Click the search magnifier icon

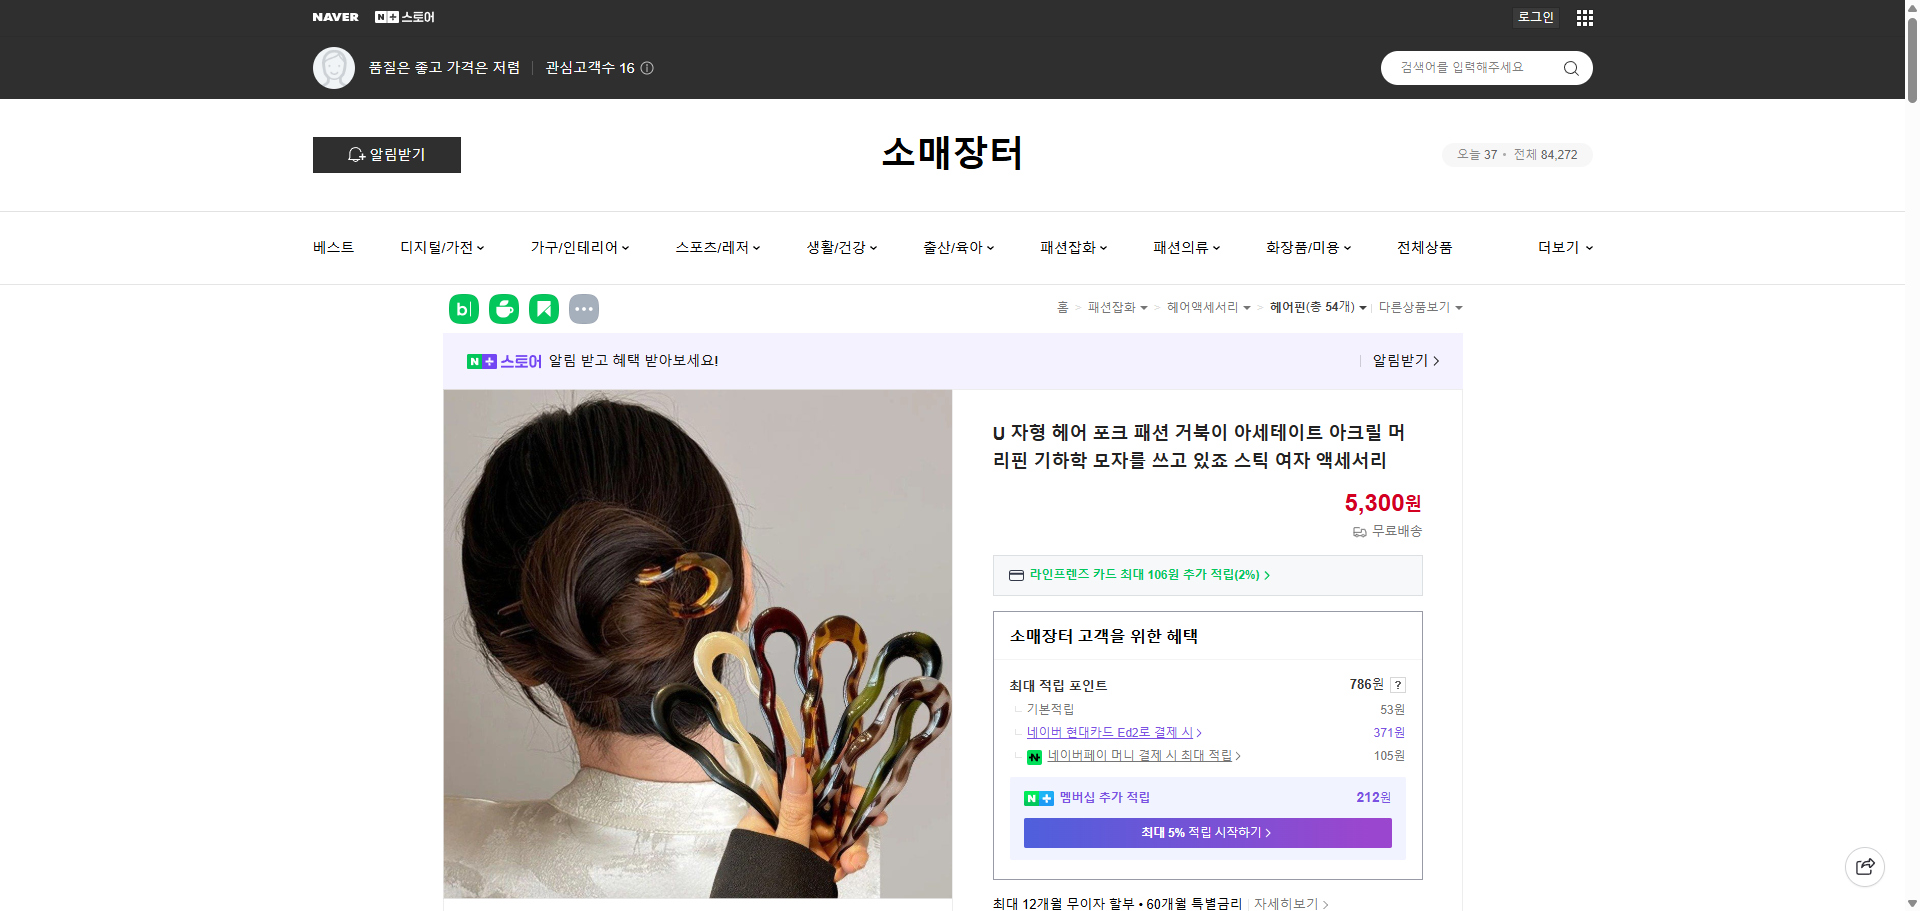tap(1570, 67)
